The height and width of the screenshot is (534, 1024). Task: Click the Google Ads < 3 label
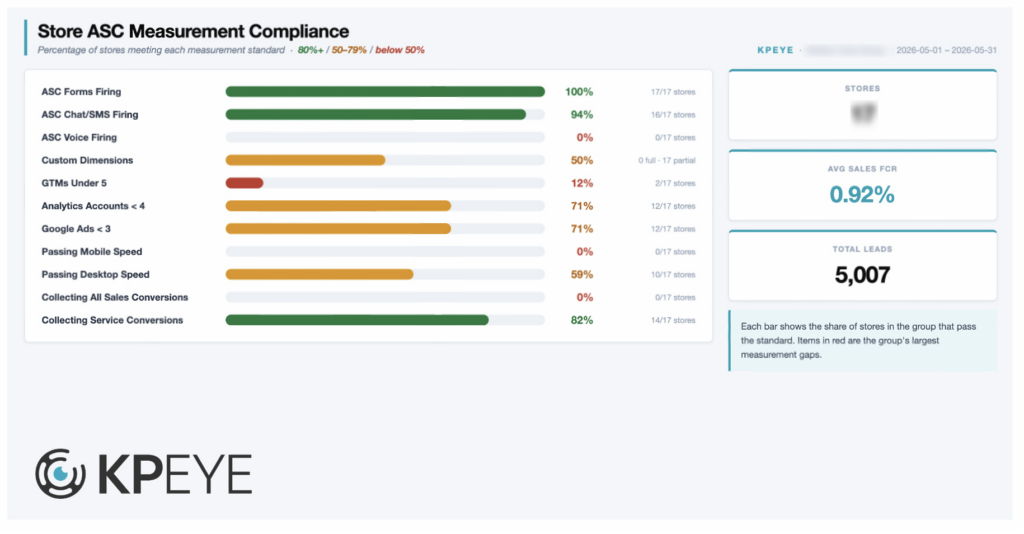coord(76,229)
